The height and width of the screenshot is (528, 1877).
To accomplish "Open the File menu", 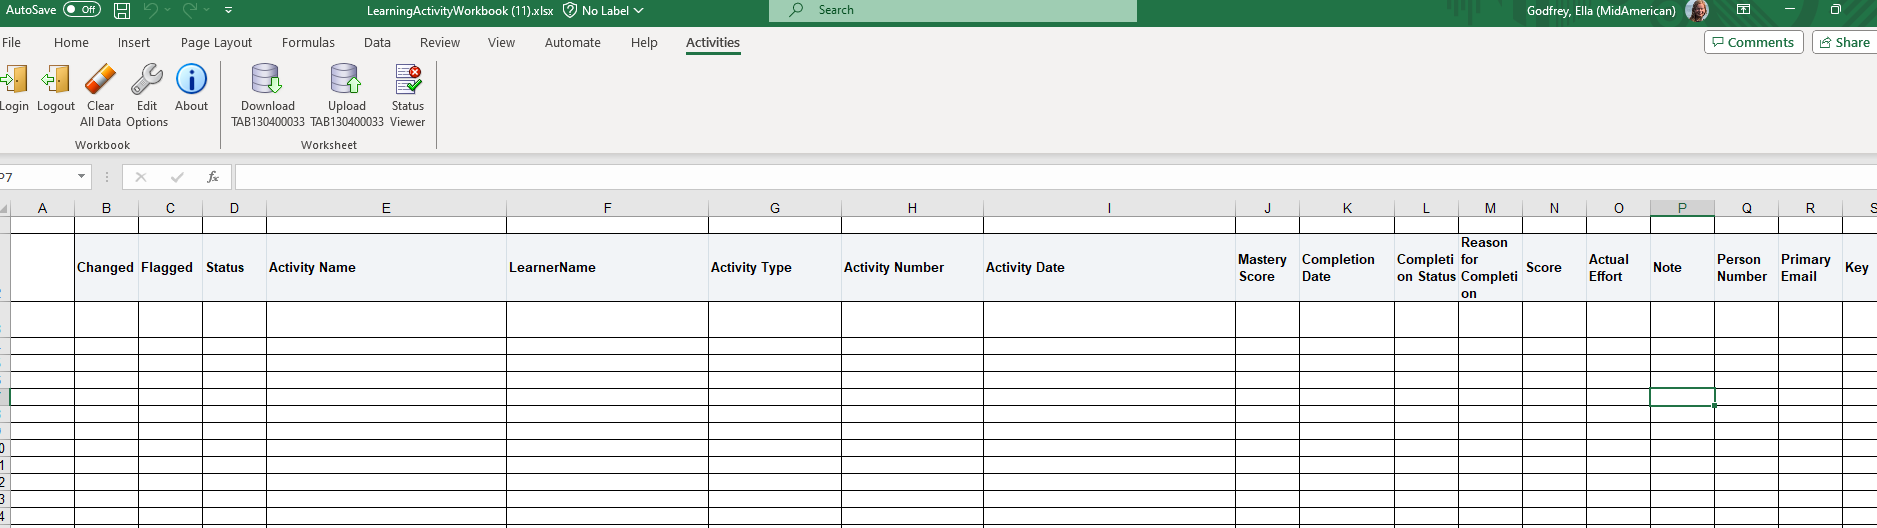I will 12,42.
